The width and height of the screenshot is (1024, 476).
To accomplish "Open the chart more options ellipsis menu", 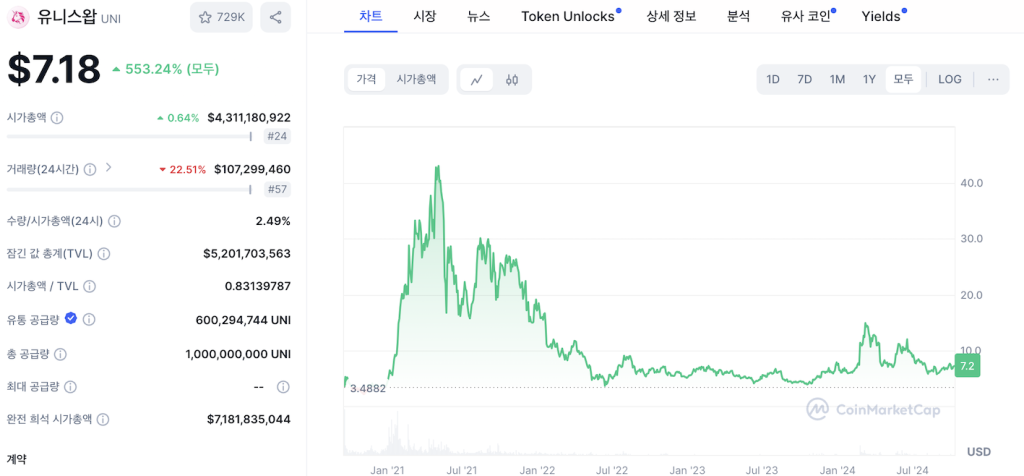I will pyautogui.click(x=993, y=80).
